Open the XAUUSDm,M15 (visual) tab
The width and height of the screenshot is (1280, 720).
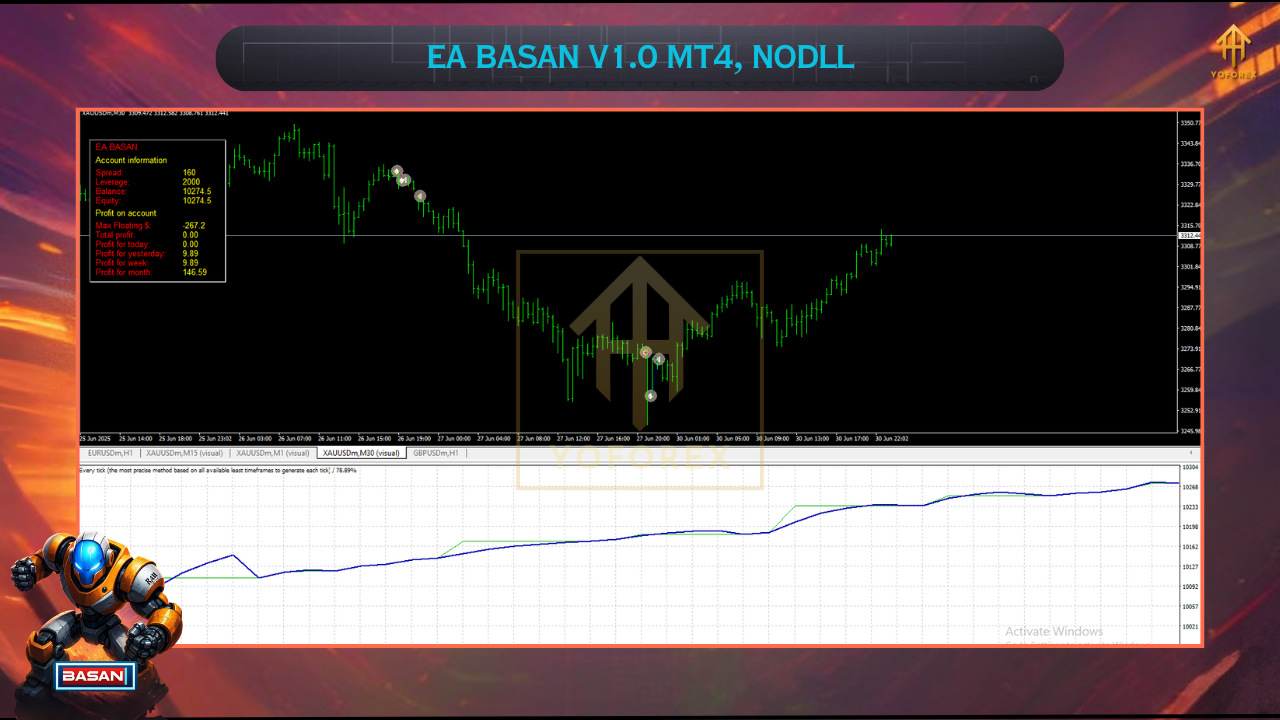[x=184, y=453]
